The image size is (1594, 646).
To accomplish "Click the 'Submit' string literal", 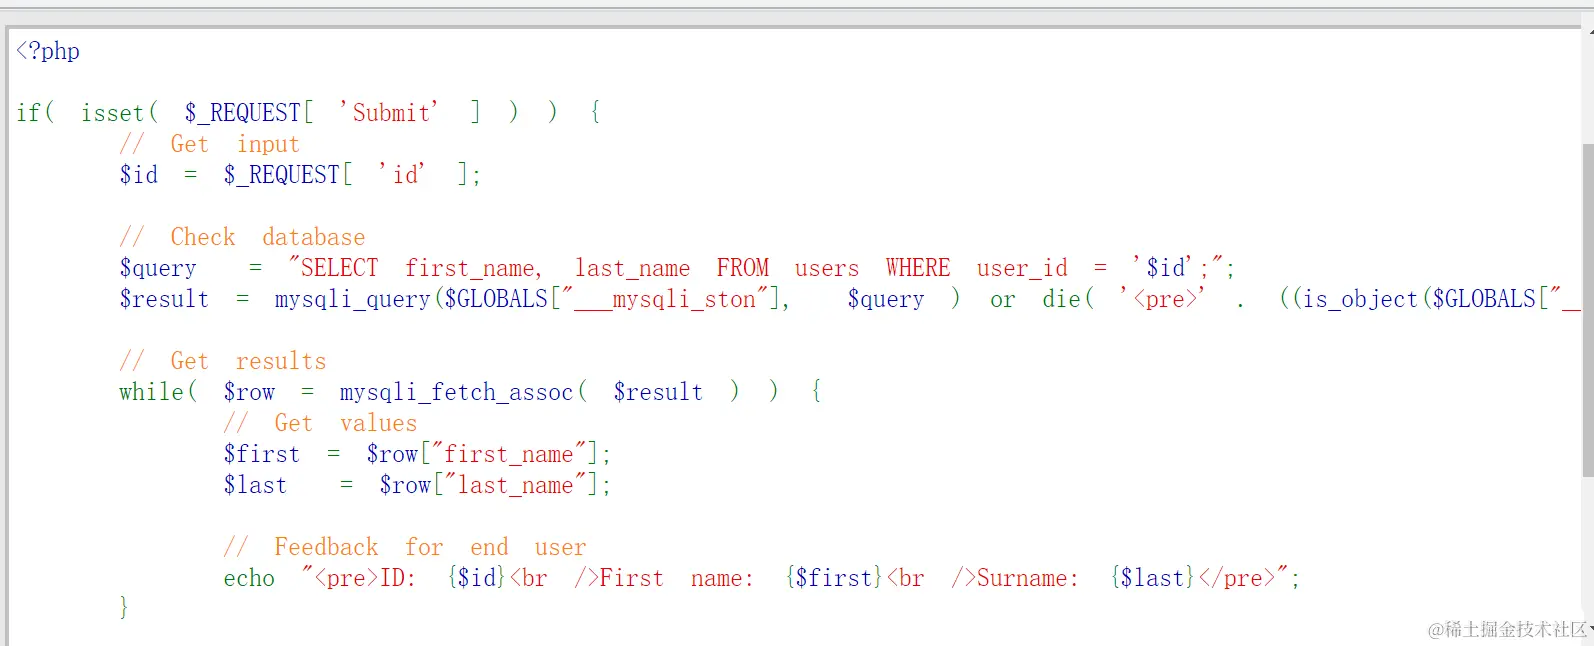I will click(x=390, y=113).
